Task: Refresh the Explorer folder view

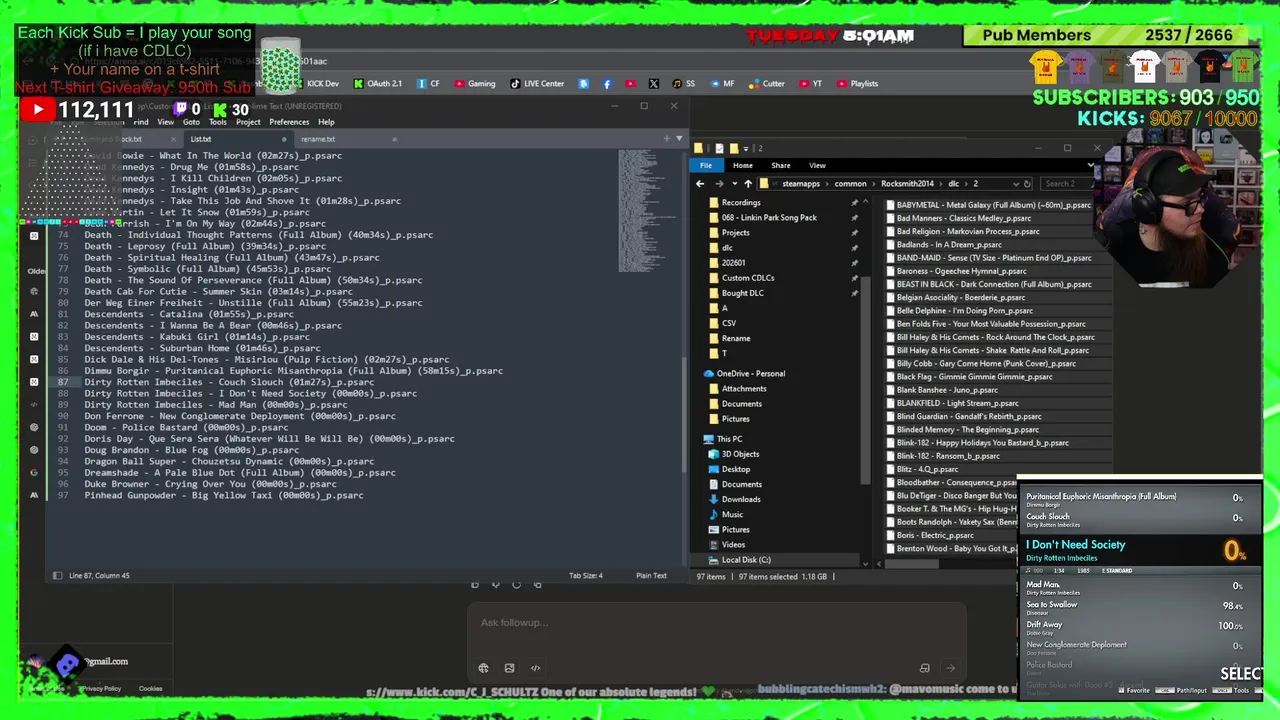Action: coord(1027,184)
